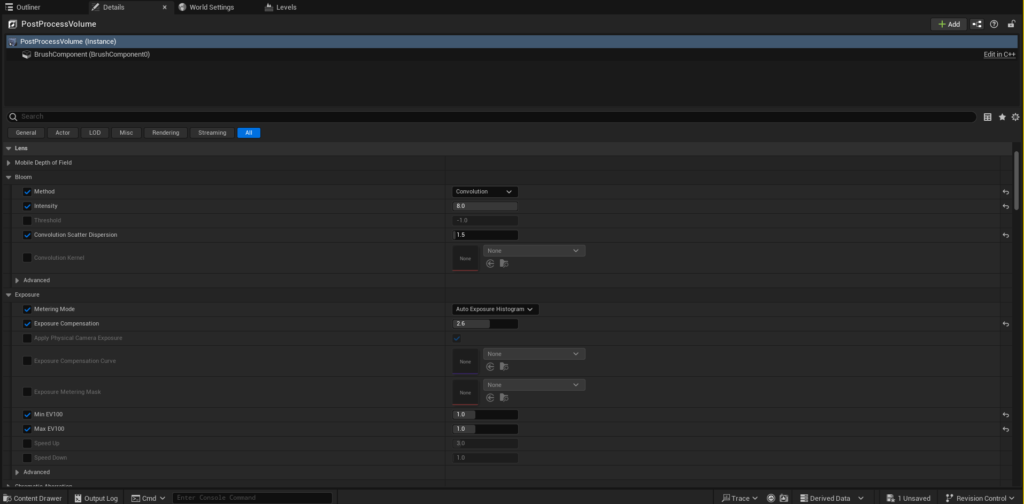The image size is (1024, 504).
Task: Select the General category filter
Action: coord(26,133)
